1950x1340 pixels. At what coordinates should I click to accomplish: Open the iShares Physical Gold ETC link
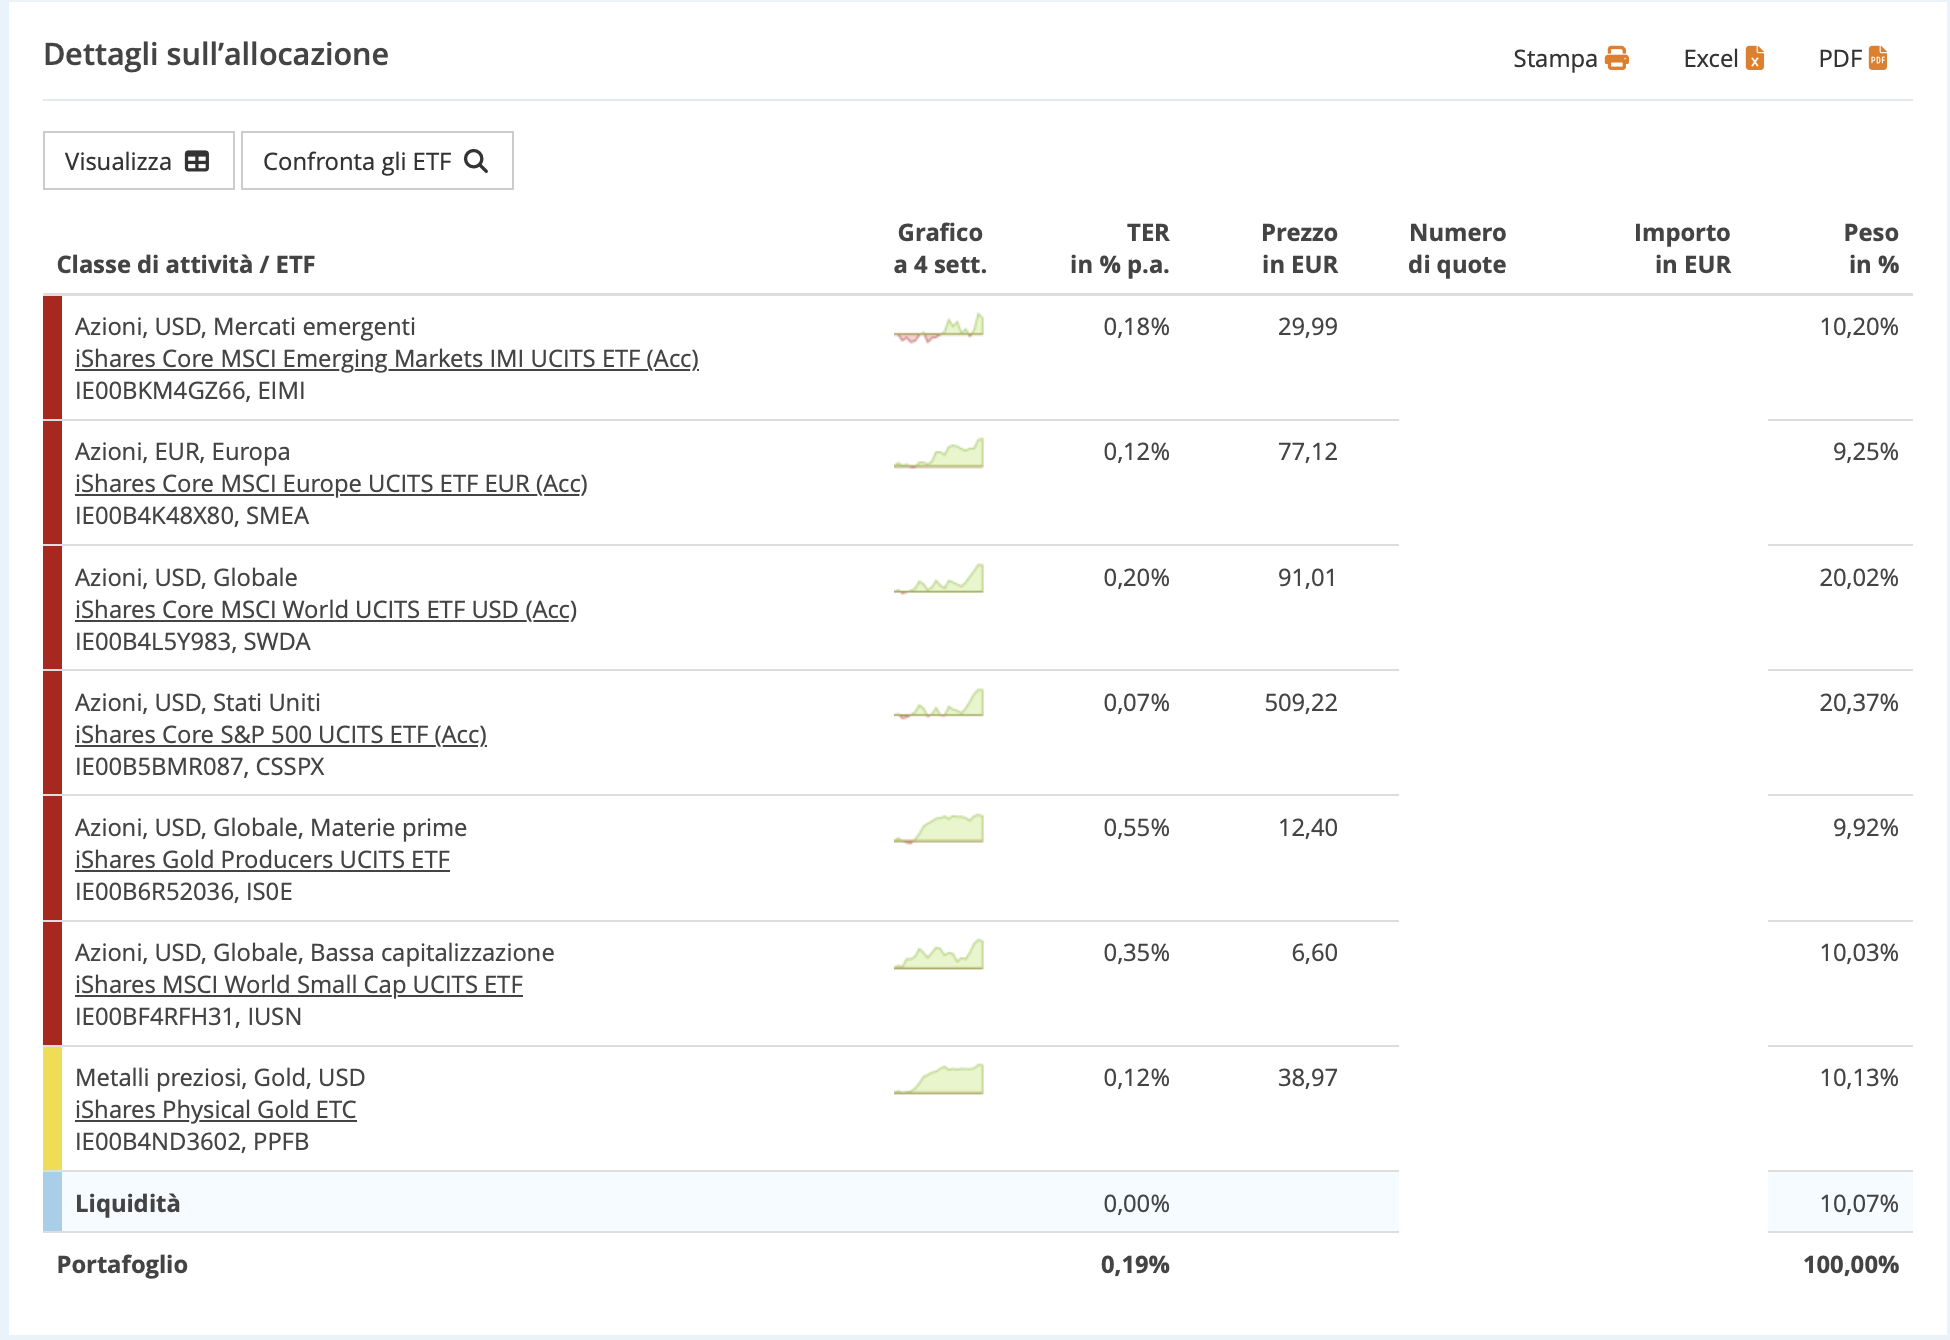pos(215,1110)
